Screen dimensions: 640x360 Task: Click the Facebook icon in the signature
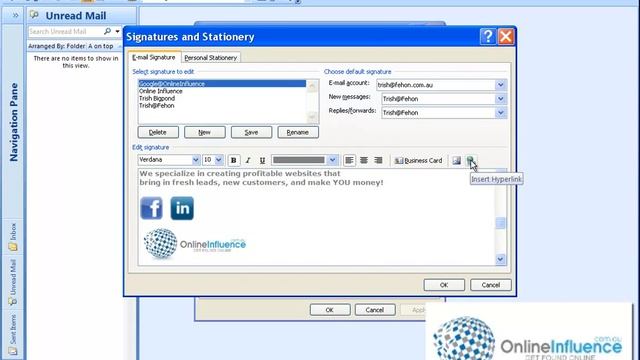coord(151,208)
